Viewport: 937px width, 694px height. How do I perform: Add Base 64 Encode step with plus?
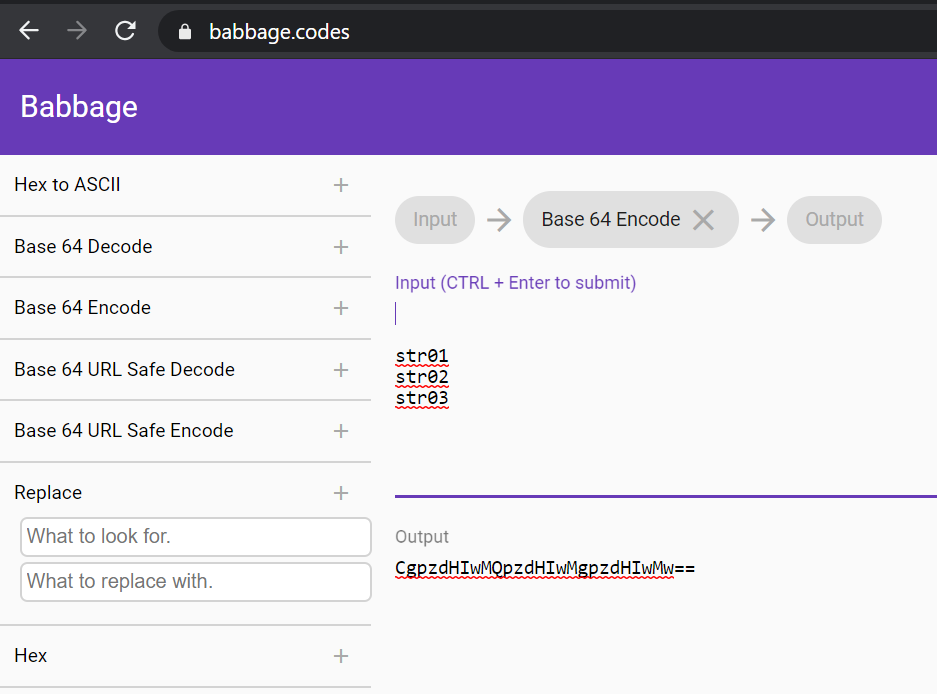(x=341, y=308)
